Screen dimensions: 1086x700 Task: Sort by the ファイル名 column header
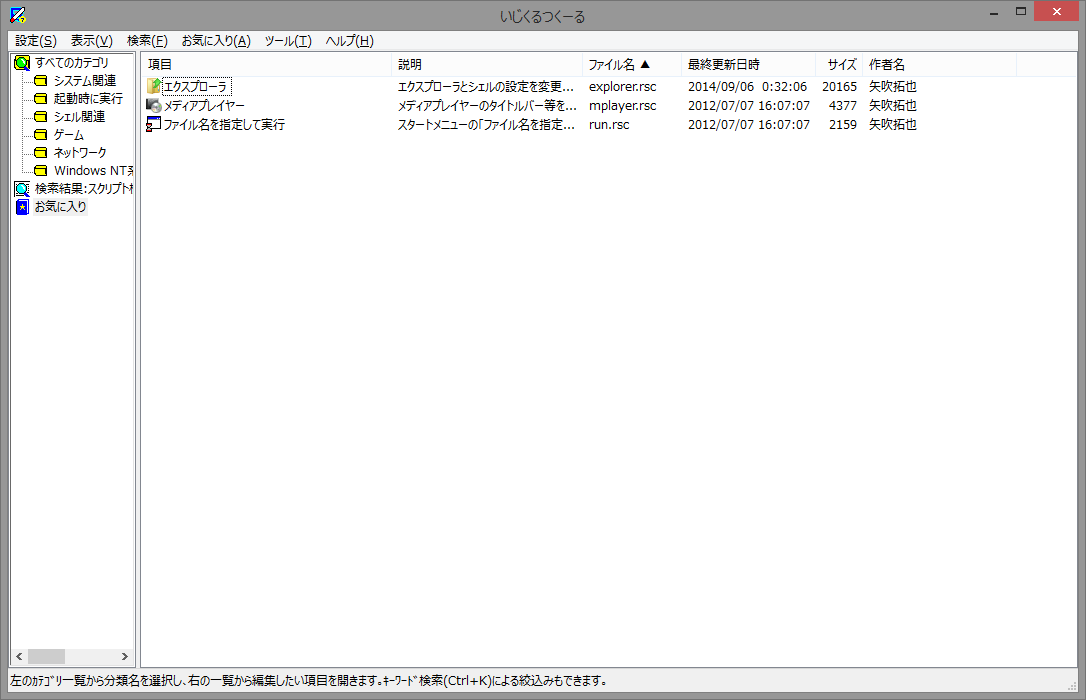click(632, 64)
